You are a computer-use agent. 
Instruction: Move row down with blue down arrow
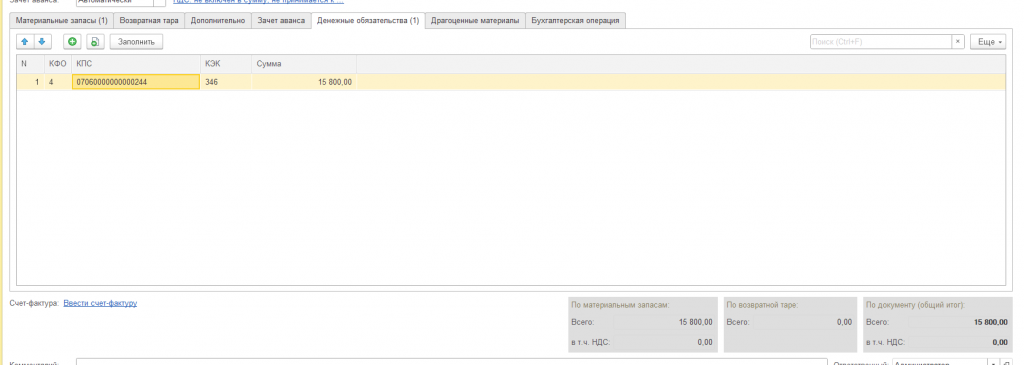(x=42, y=42)
